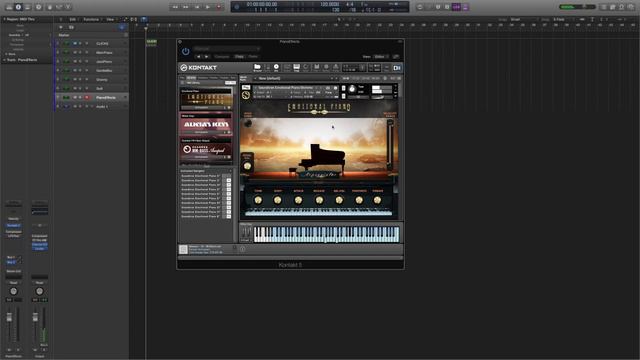Open the multi rack New (default) dropdown
This screenshot has height=360, width=640.
click(296, 78)
